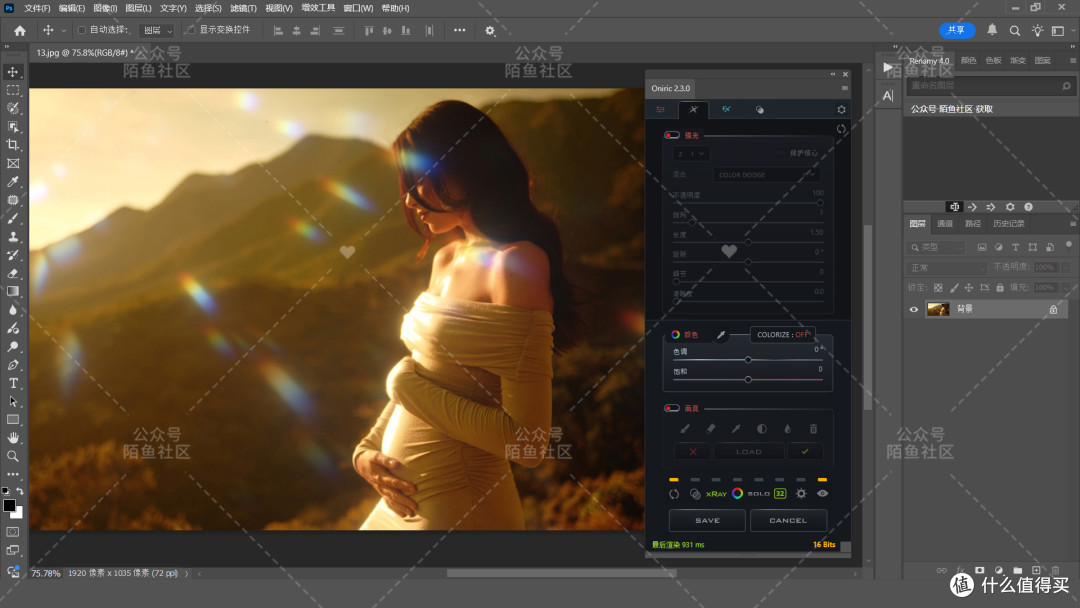Hide the 背景 layer with eye icon
Screen dimensions: 1080x608
pos(913,310)
